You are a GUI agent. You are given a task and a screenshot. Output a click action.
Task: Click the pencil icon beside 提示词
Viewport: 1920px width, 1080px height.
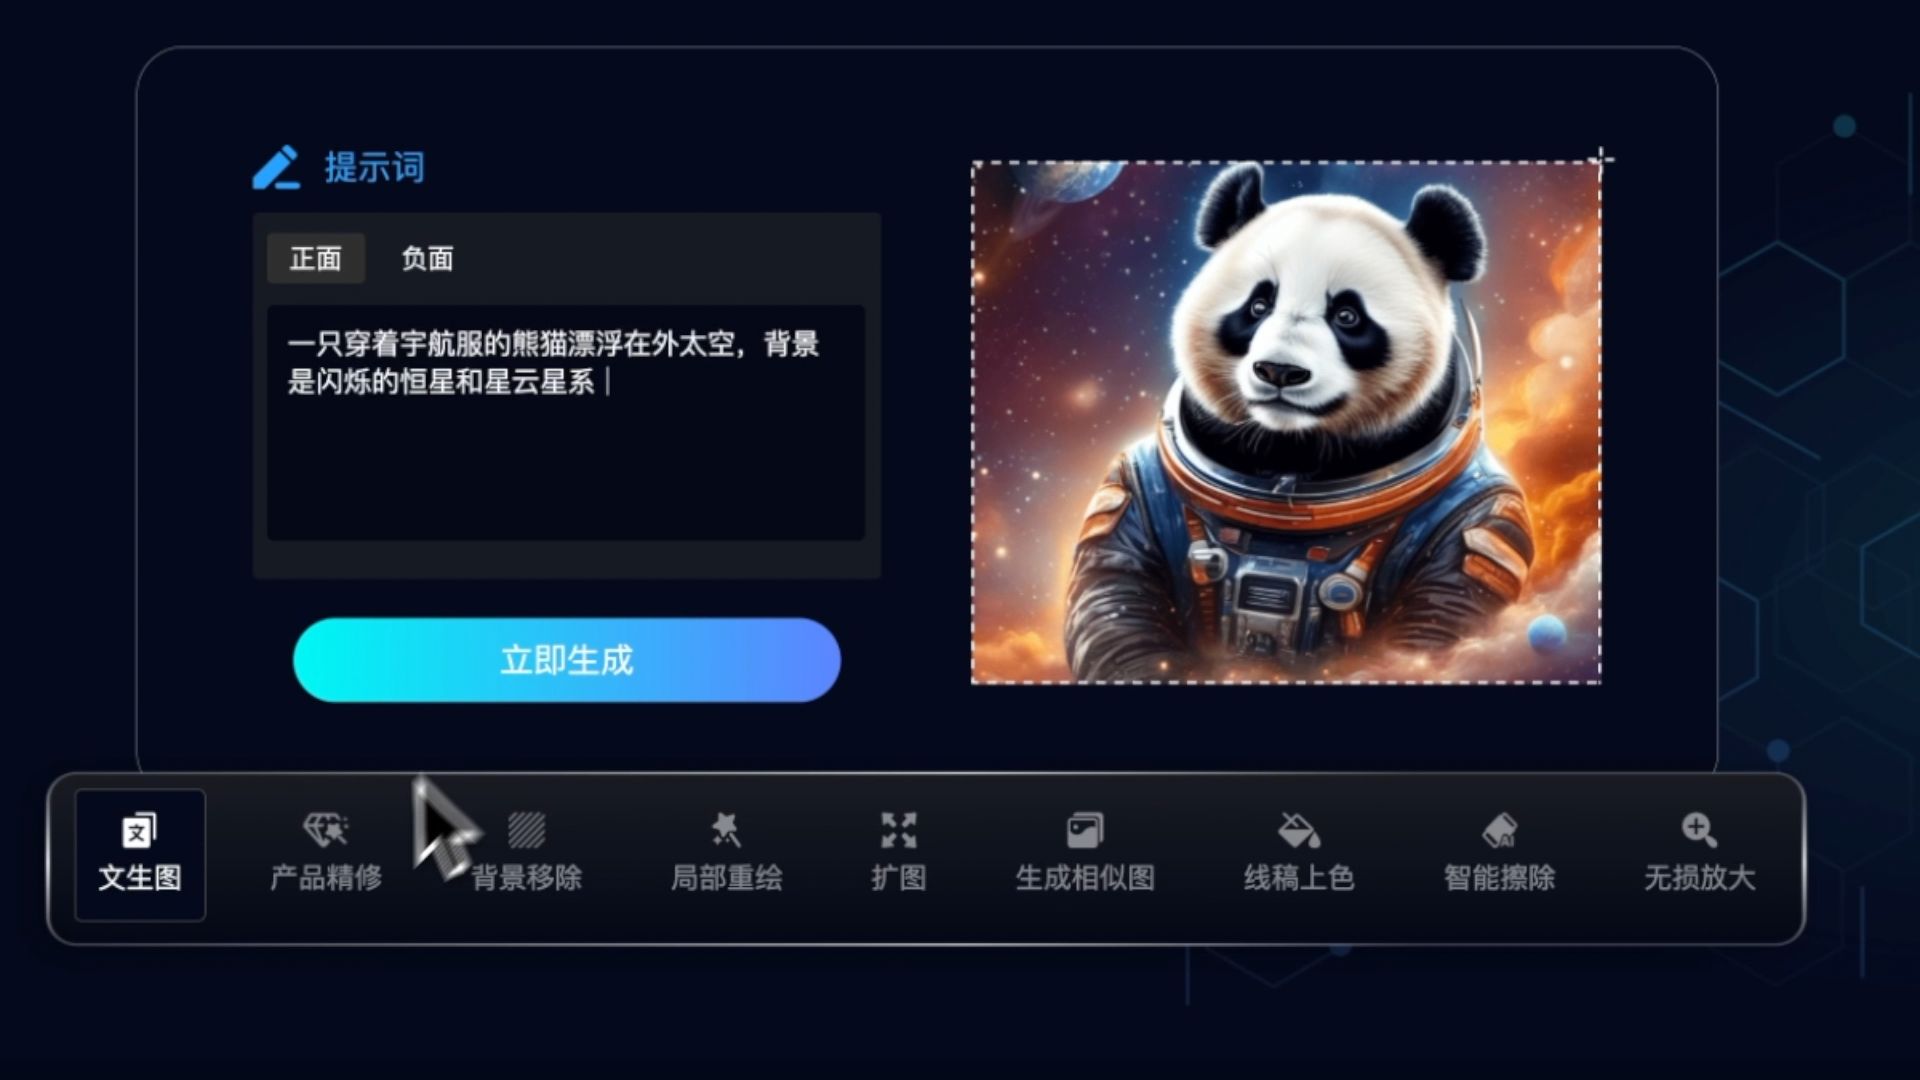276,167
